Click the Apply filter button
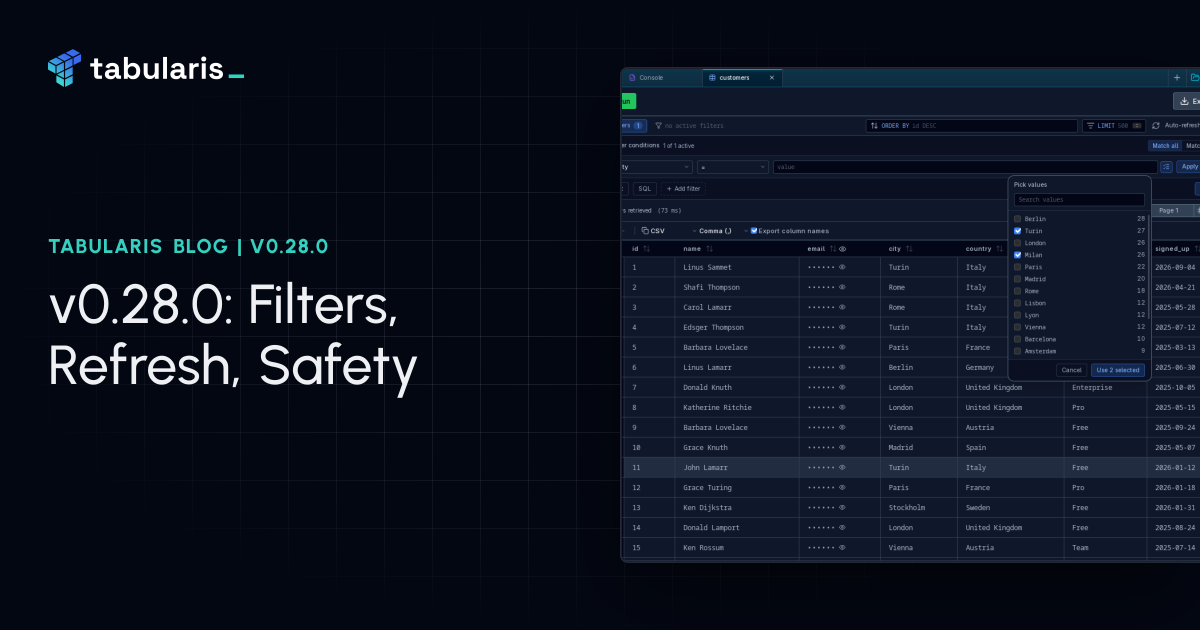This screenshot has height=630, width=1200. (1188, 167)
